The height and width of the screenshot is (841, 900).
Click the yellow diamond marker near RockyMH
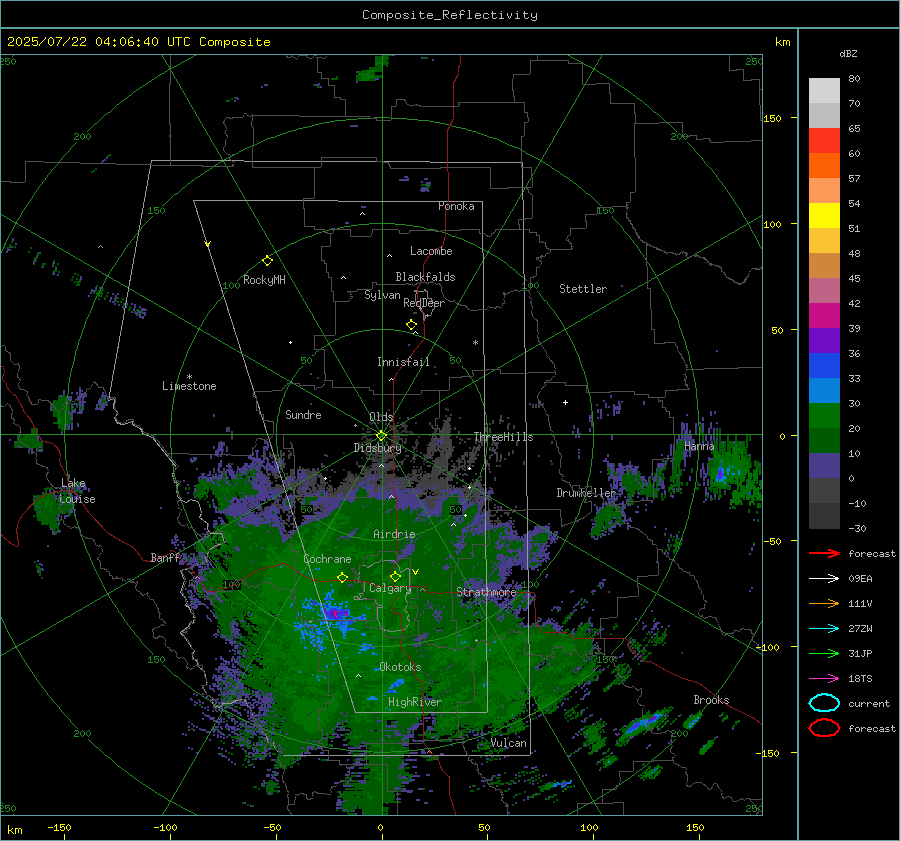point(267,261)
